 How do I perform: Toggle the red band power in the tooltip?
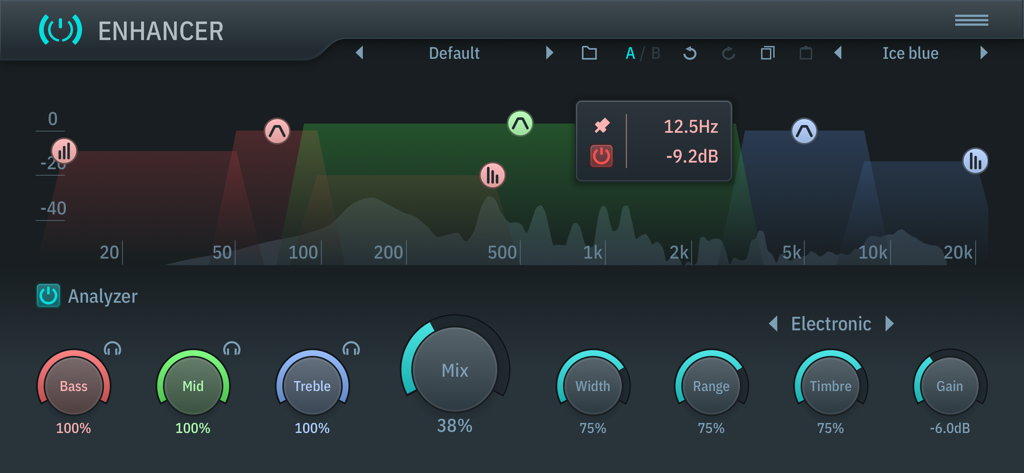pyautogui.click(x=601, y=156)
